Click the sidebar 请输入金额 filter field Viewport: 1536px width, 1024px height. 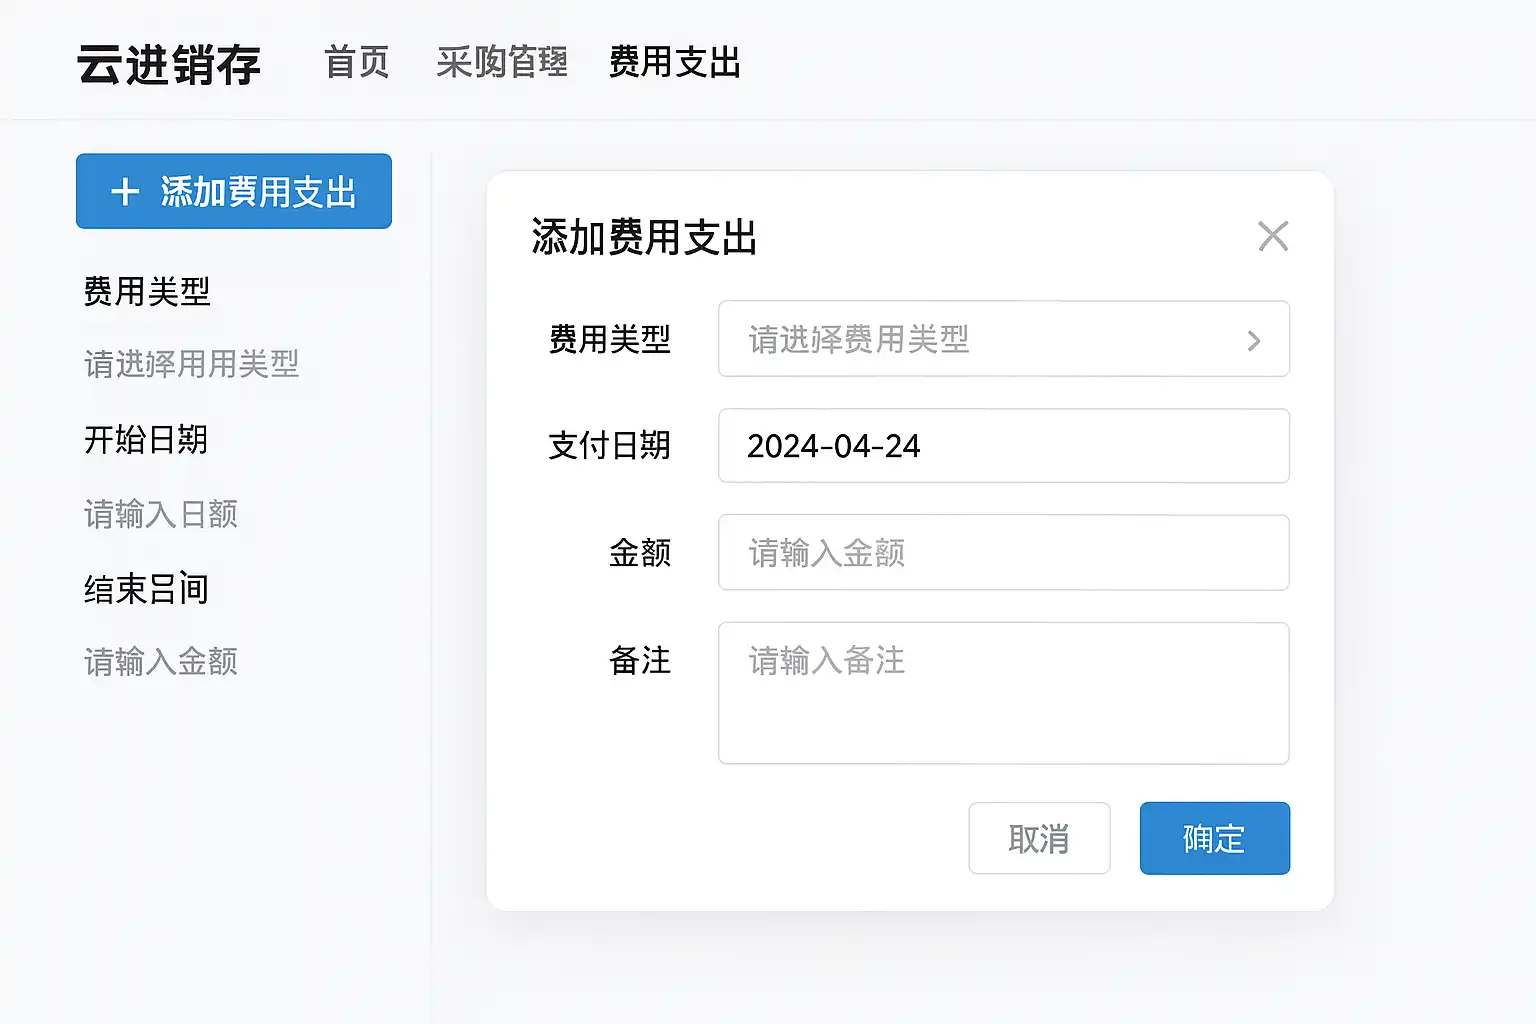pyautogui.click(x=161, y=662)
